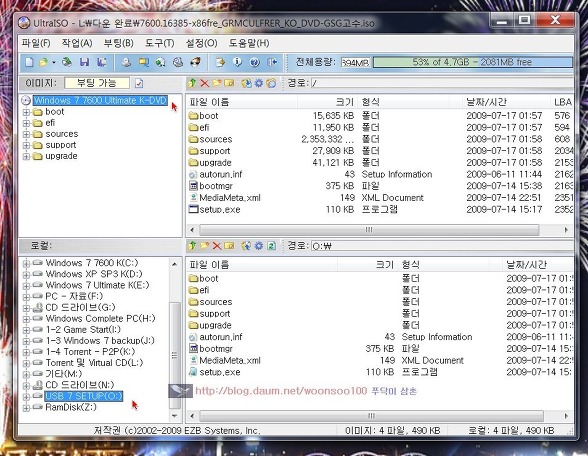Open image info with the 'i' icon
Image resolution: width=588 pixels, height=456 pixels.
point(237,62)
